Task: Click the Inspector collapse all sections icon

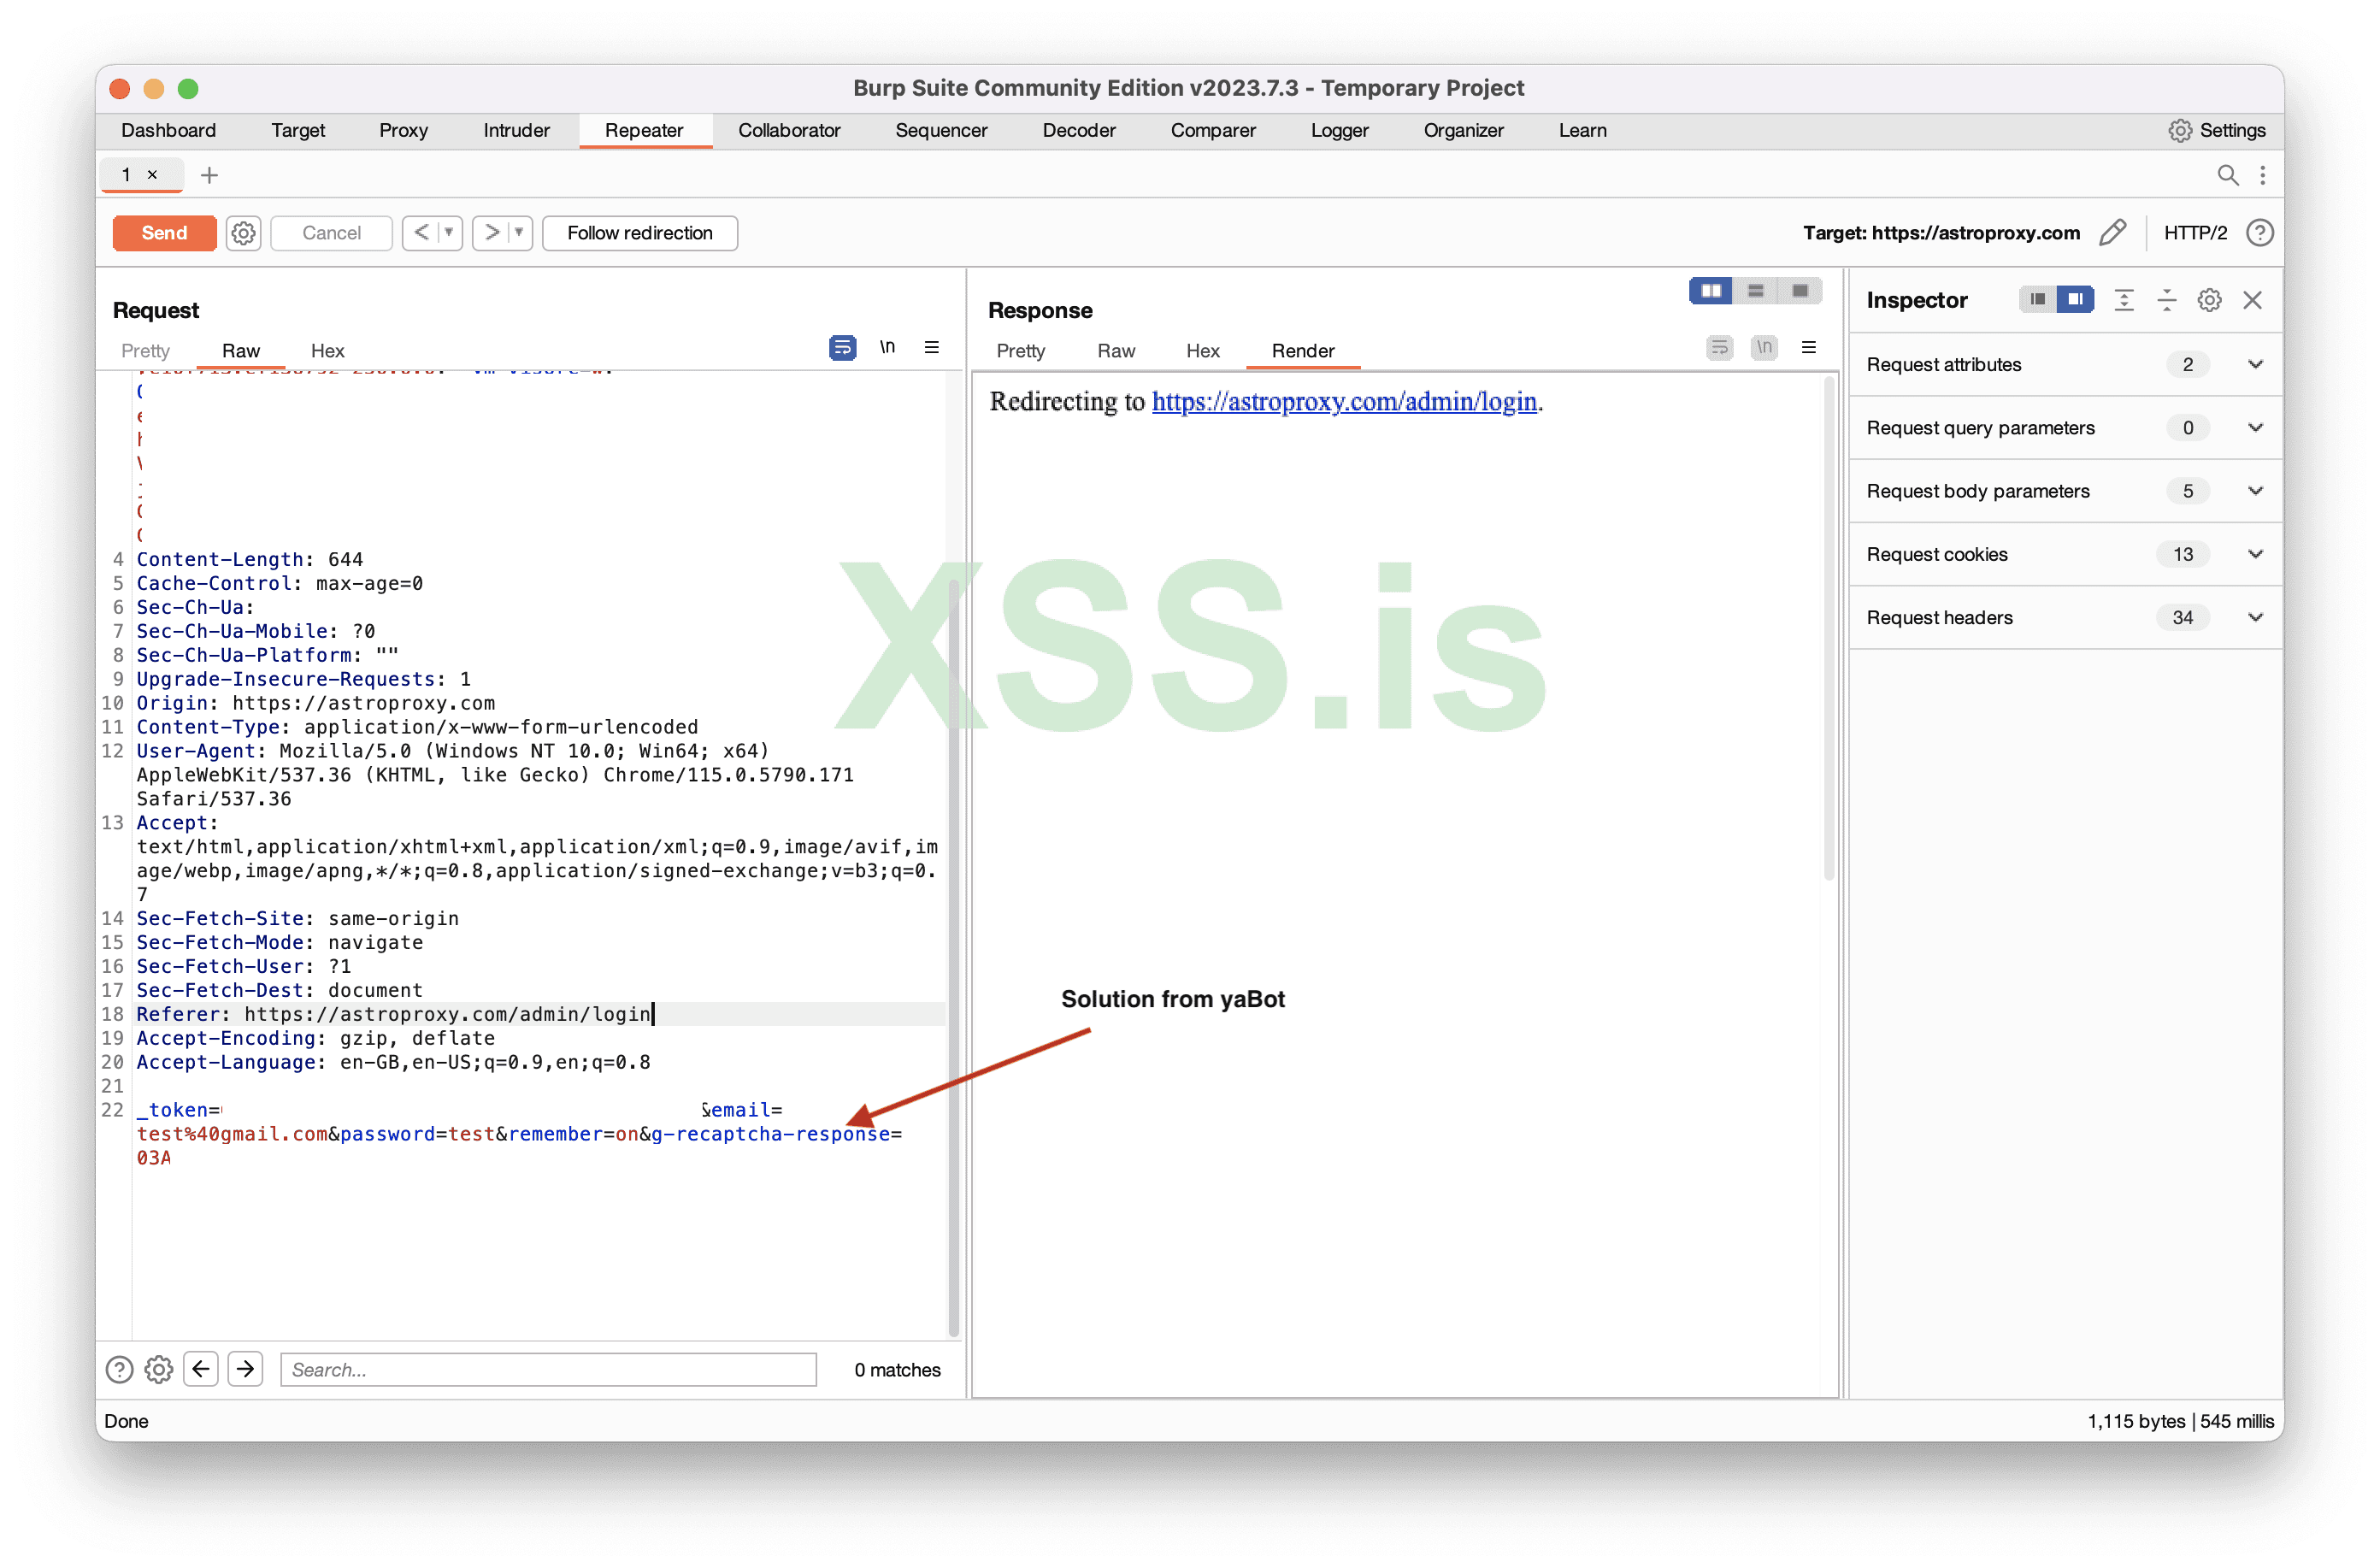Action: coord(2166,300)
